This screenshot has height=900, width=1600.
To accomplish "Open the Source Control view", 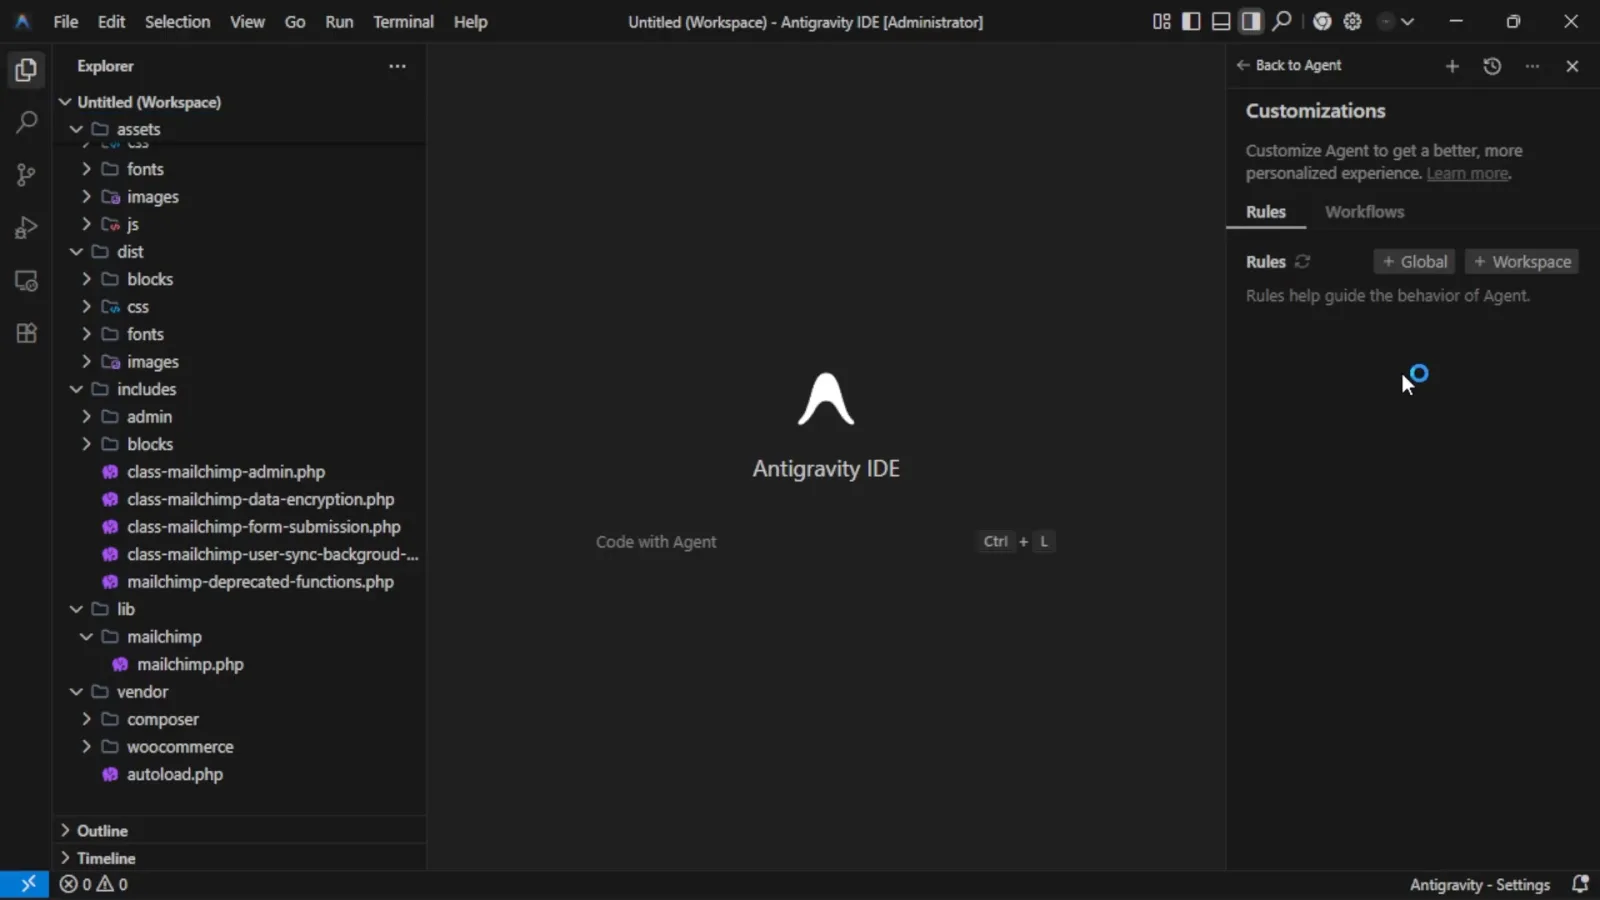I will pyautogui.click(x=26, y=175).
